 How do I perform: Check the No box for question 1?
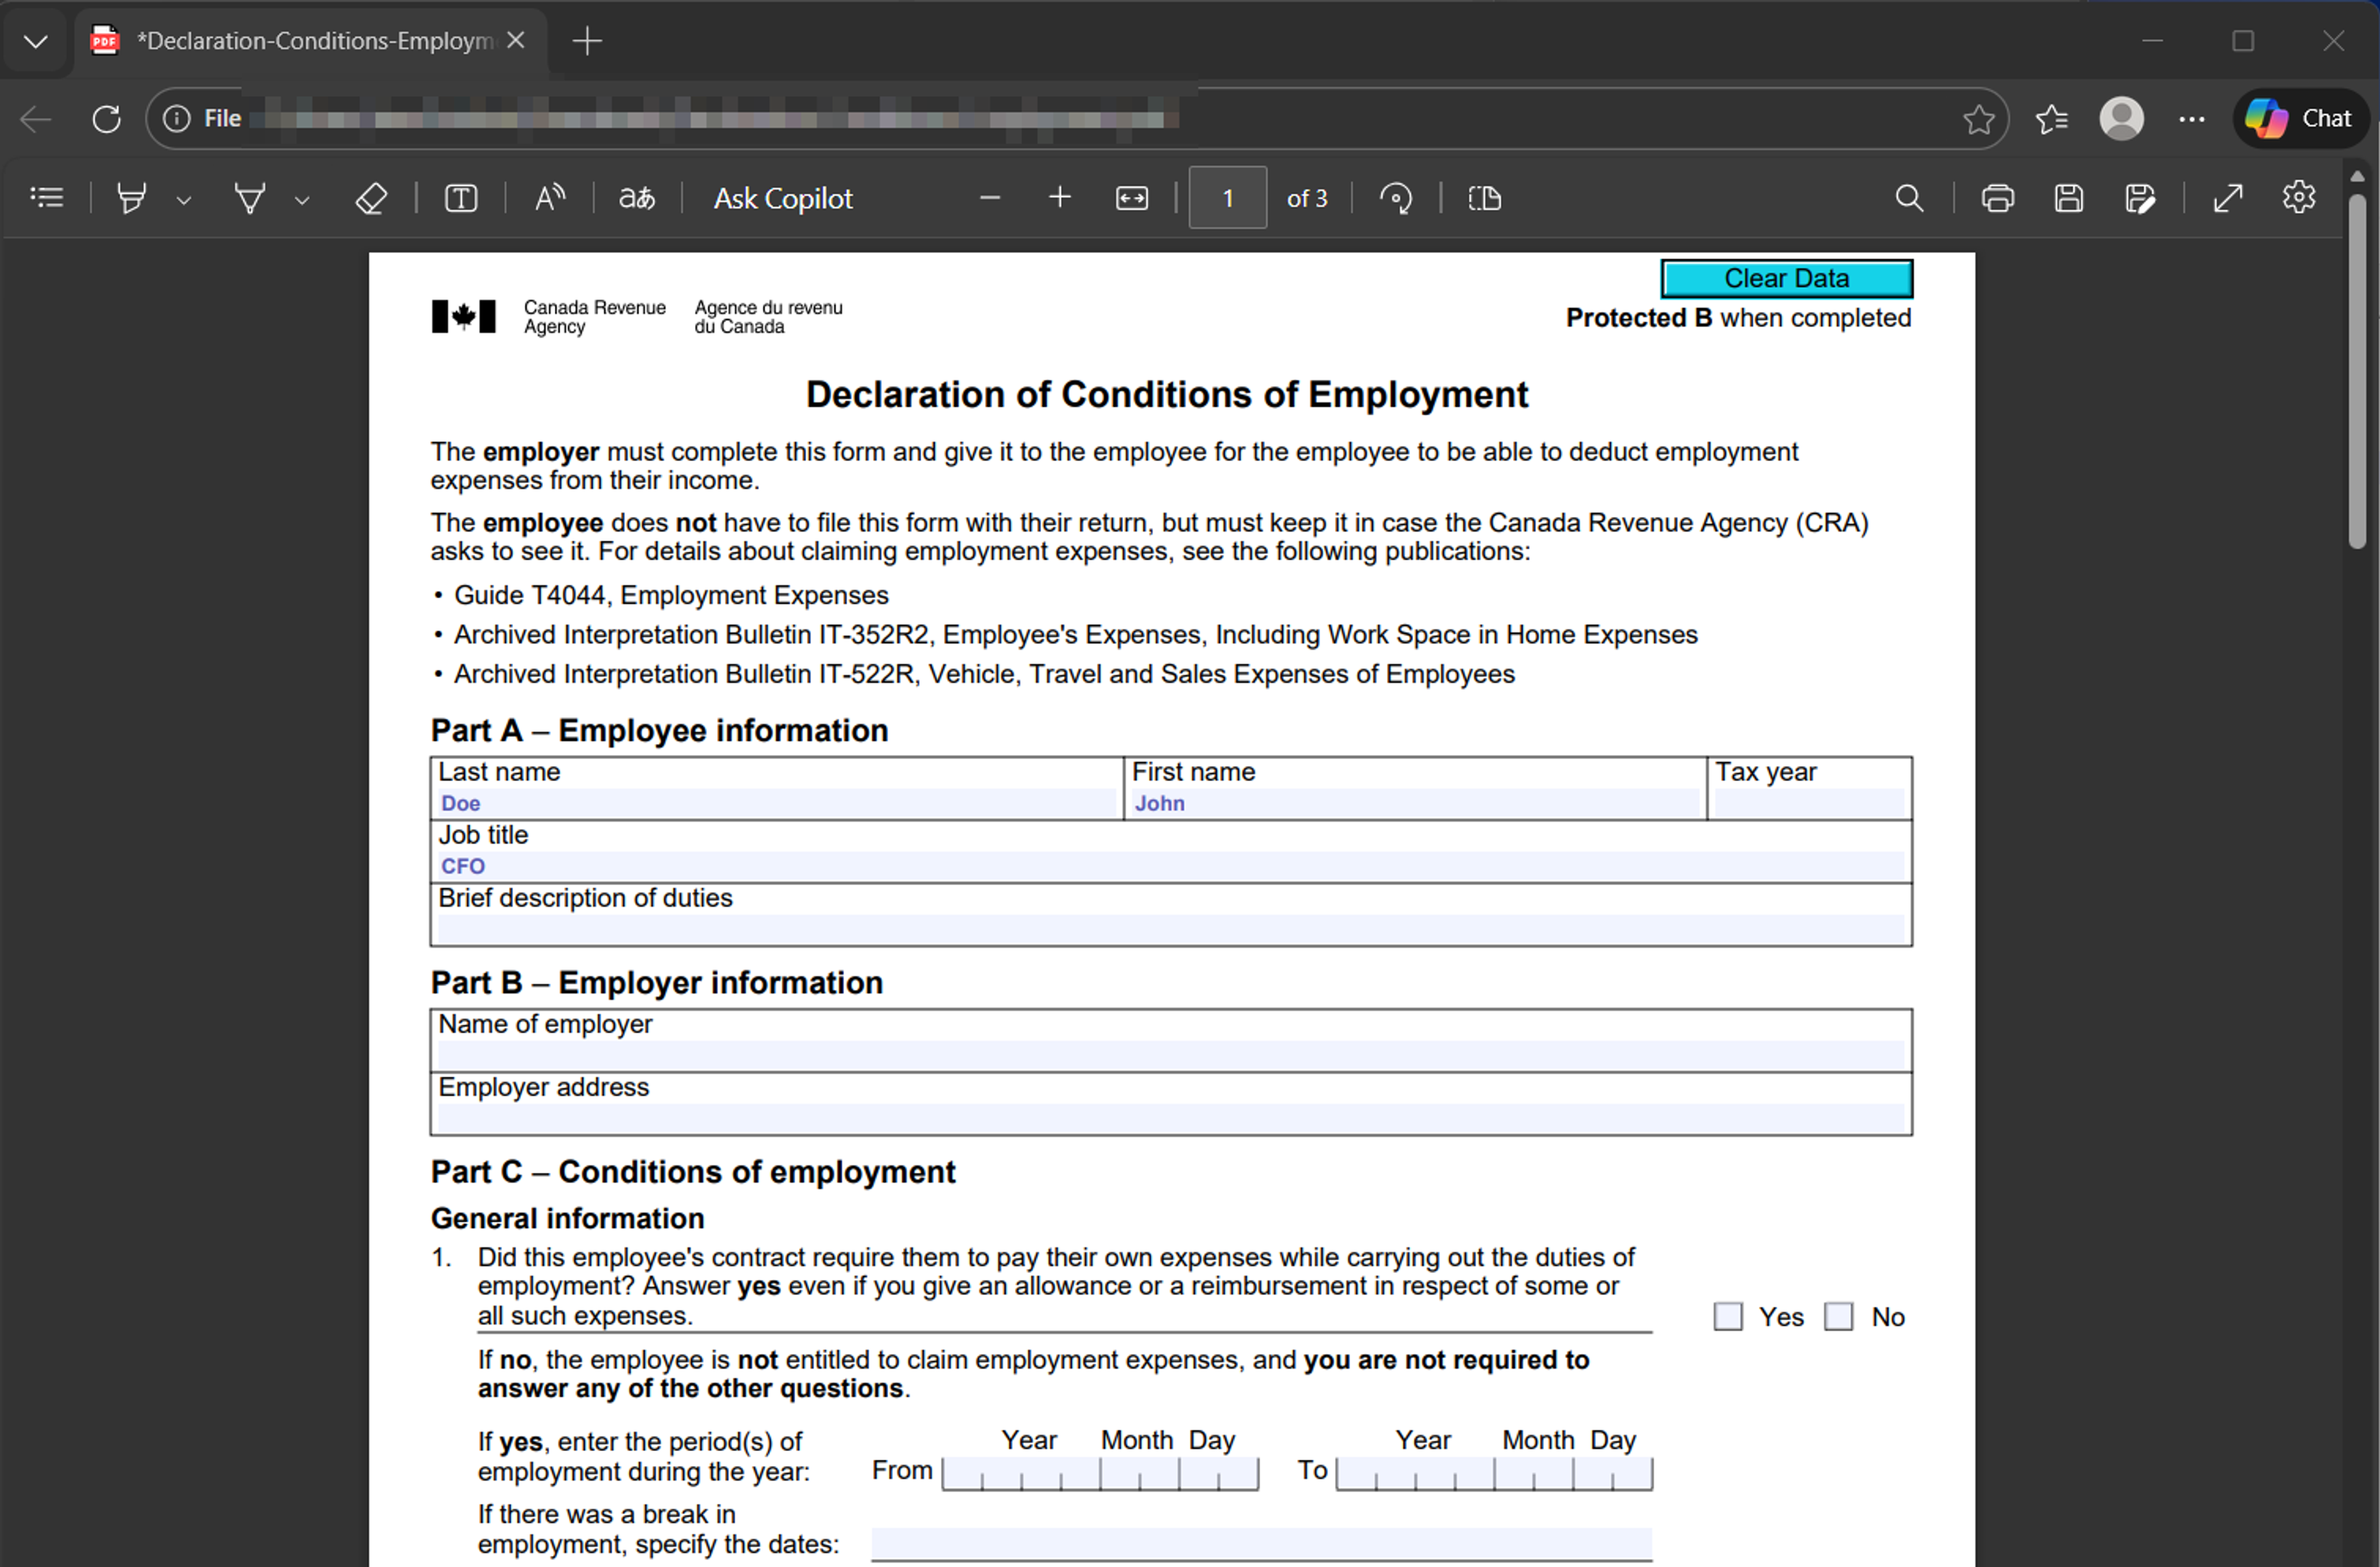click(x=1838, y=1316)
